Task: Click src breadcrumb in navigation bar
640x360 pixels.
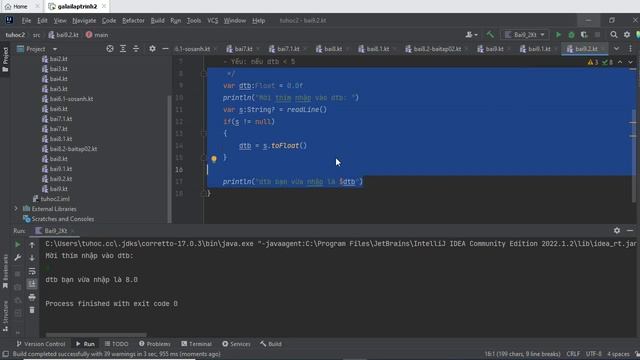Action: [x=36, y=35]
